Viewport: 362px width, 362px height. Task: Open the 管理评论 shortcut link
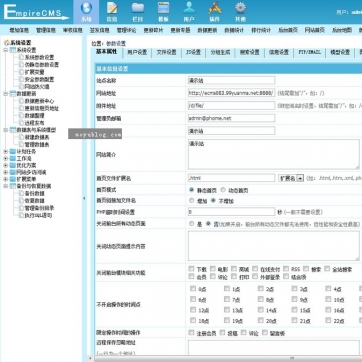pyautogui.click(x=126, y=30)
